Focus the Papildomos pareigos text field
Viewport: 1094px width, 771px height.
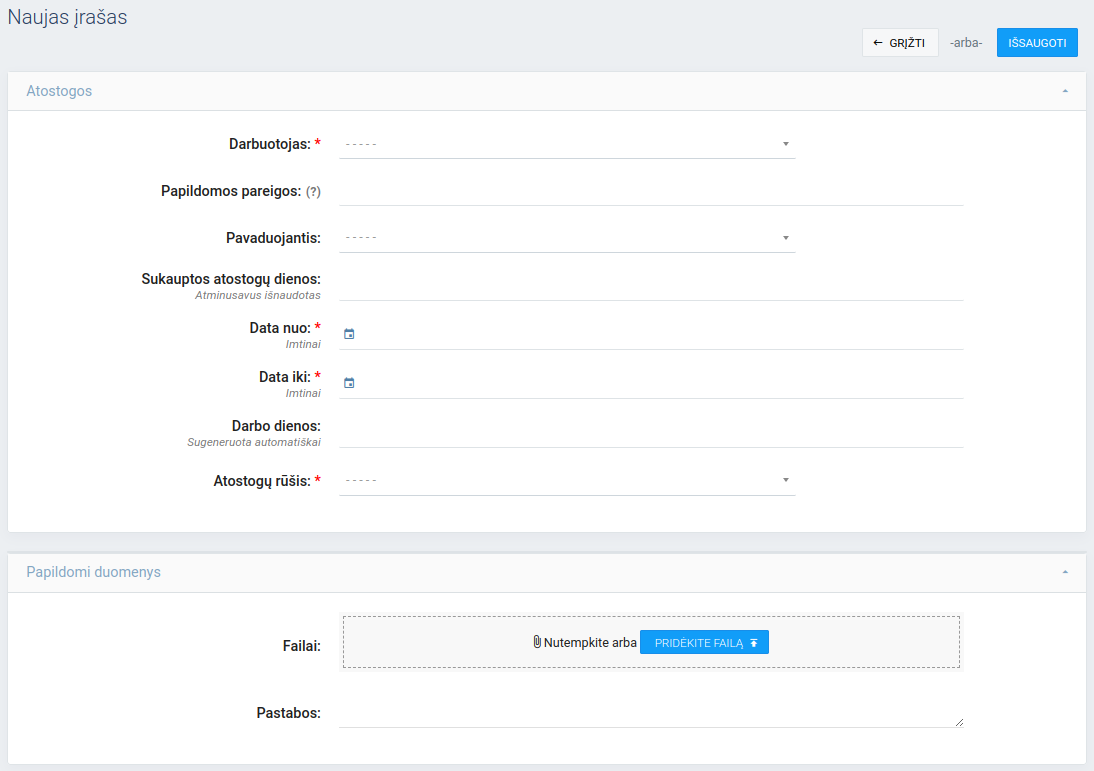650,192
